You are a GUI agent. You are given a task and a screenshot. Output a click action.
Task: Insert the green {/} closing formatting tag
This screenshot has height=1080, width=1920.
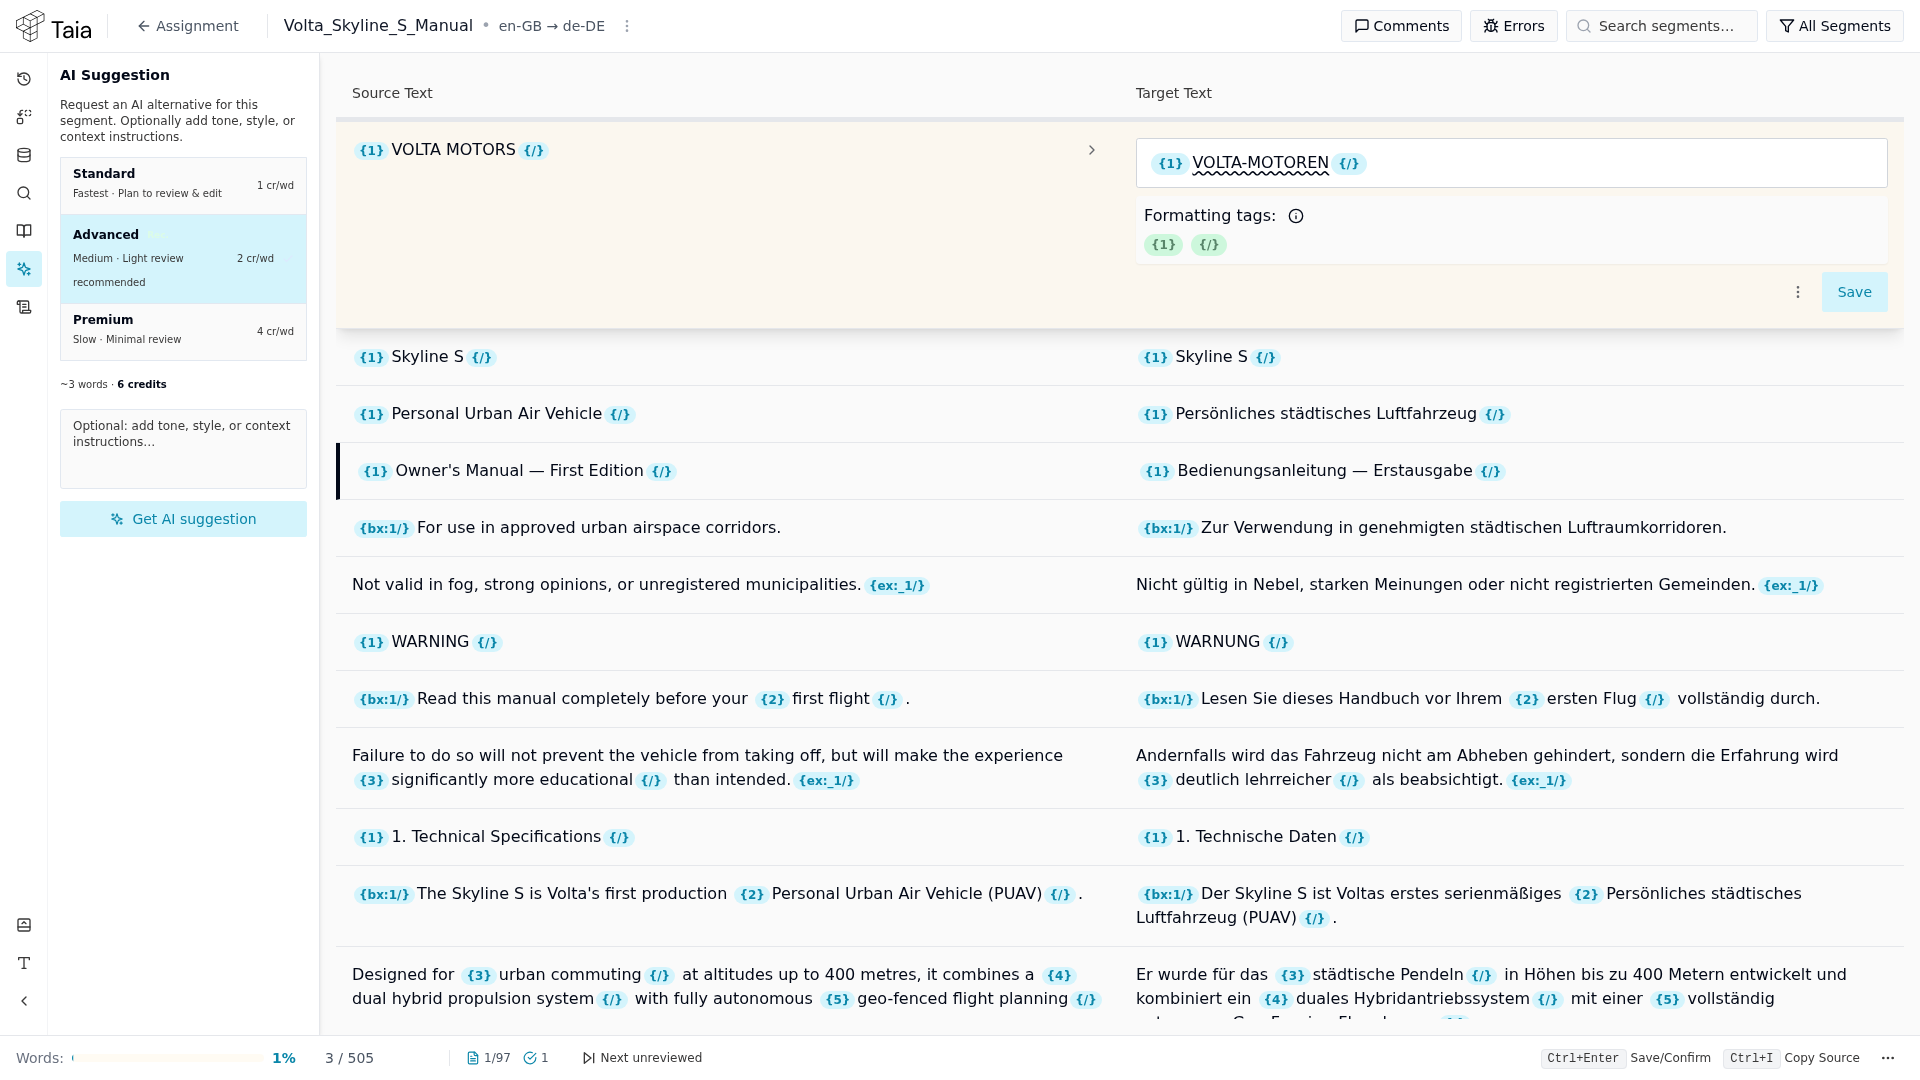pyautogui.click(x=1208, y=245)
